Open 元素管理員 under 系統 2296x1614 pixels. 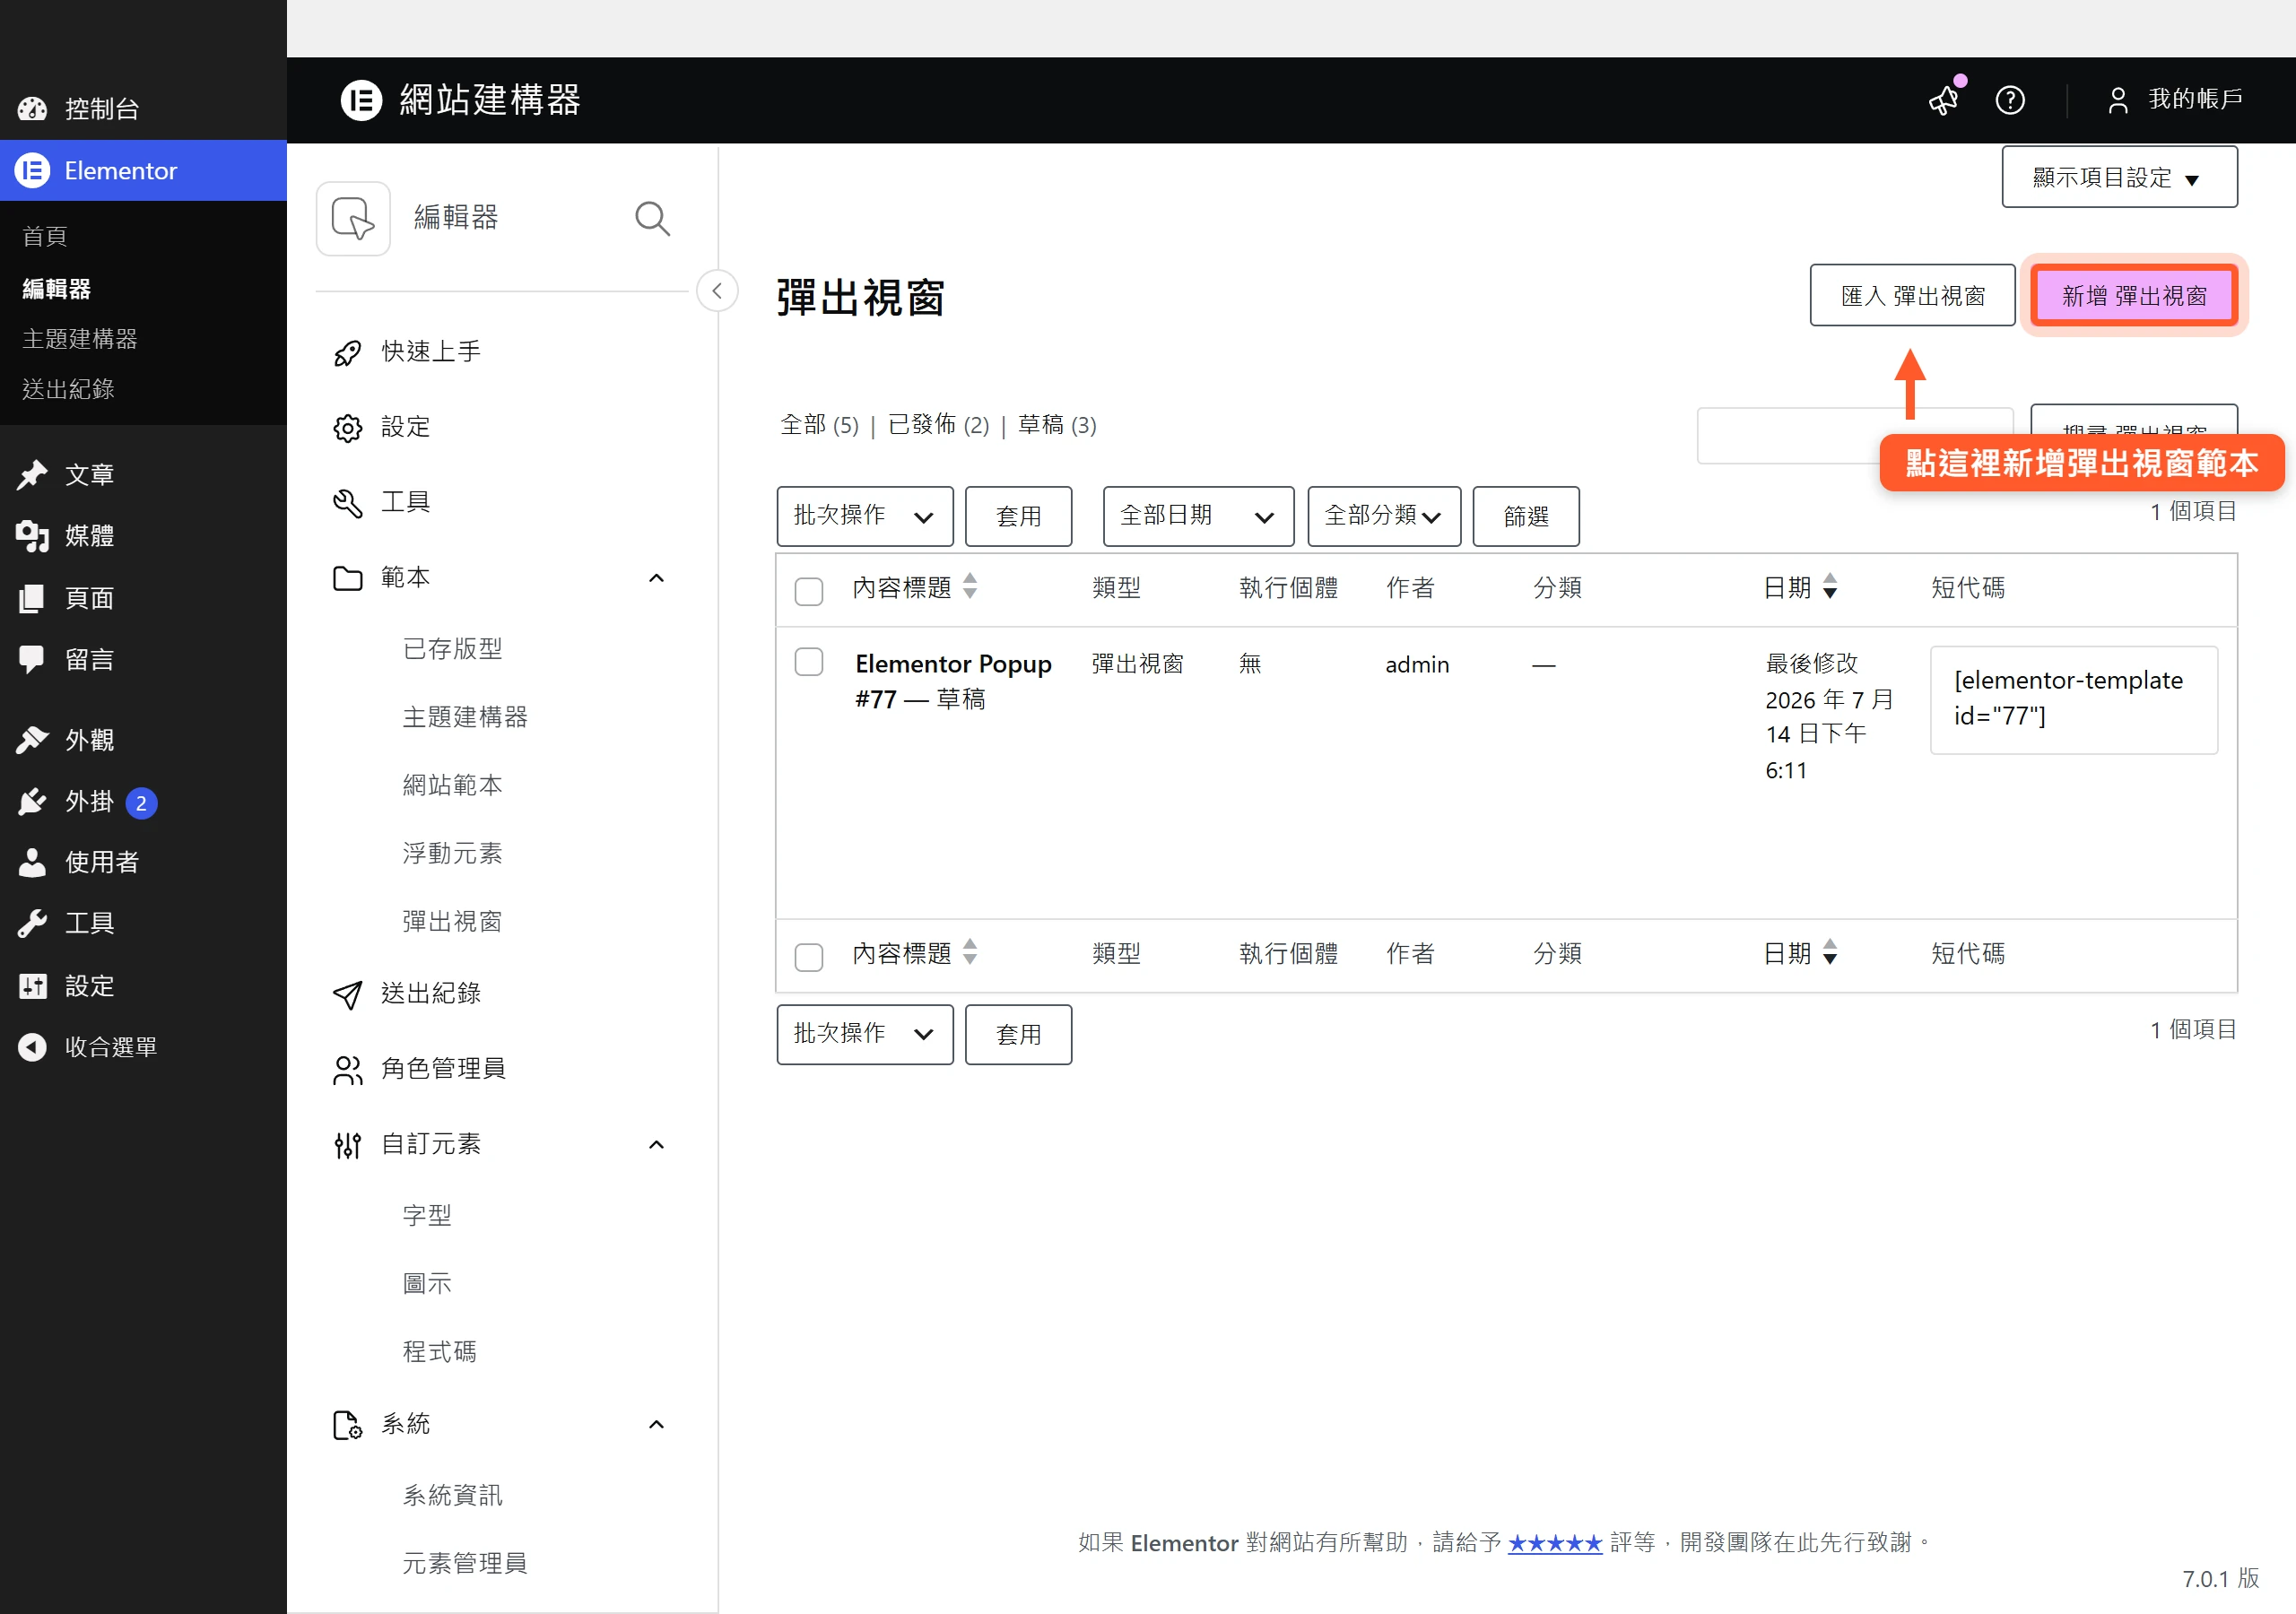[x=465, y=1564]
